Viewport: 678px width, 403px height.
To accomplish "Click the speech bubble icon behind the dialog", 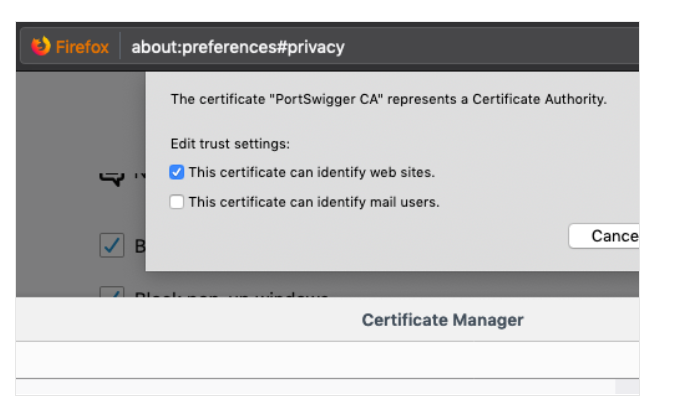I will [x=112, y=178].
